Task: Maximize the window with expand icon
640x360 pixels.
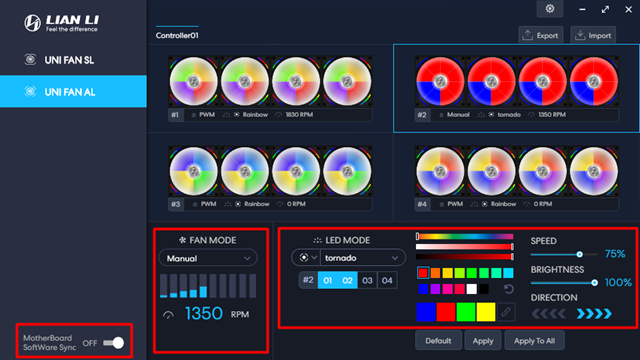Action: [605, 9]
